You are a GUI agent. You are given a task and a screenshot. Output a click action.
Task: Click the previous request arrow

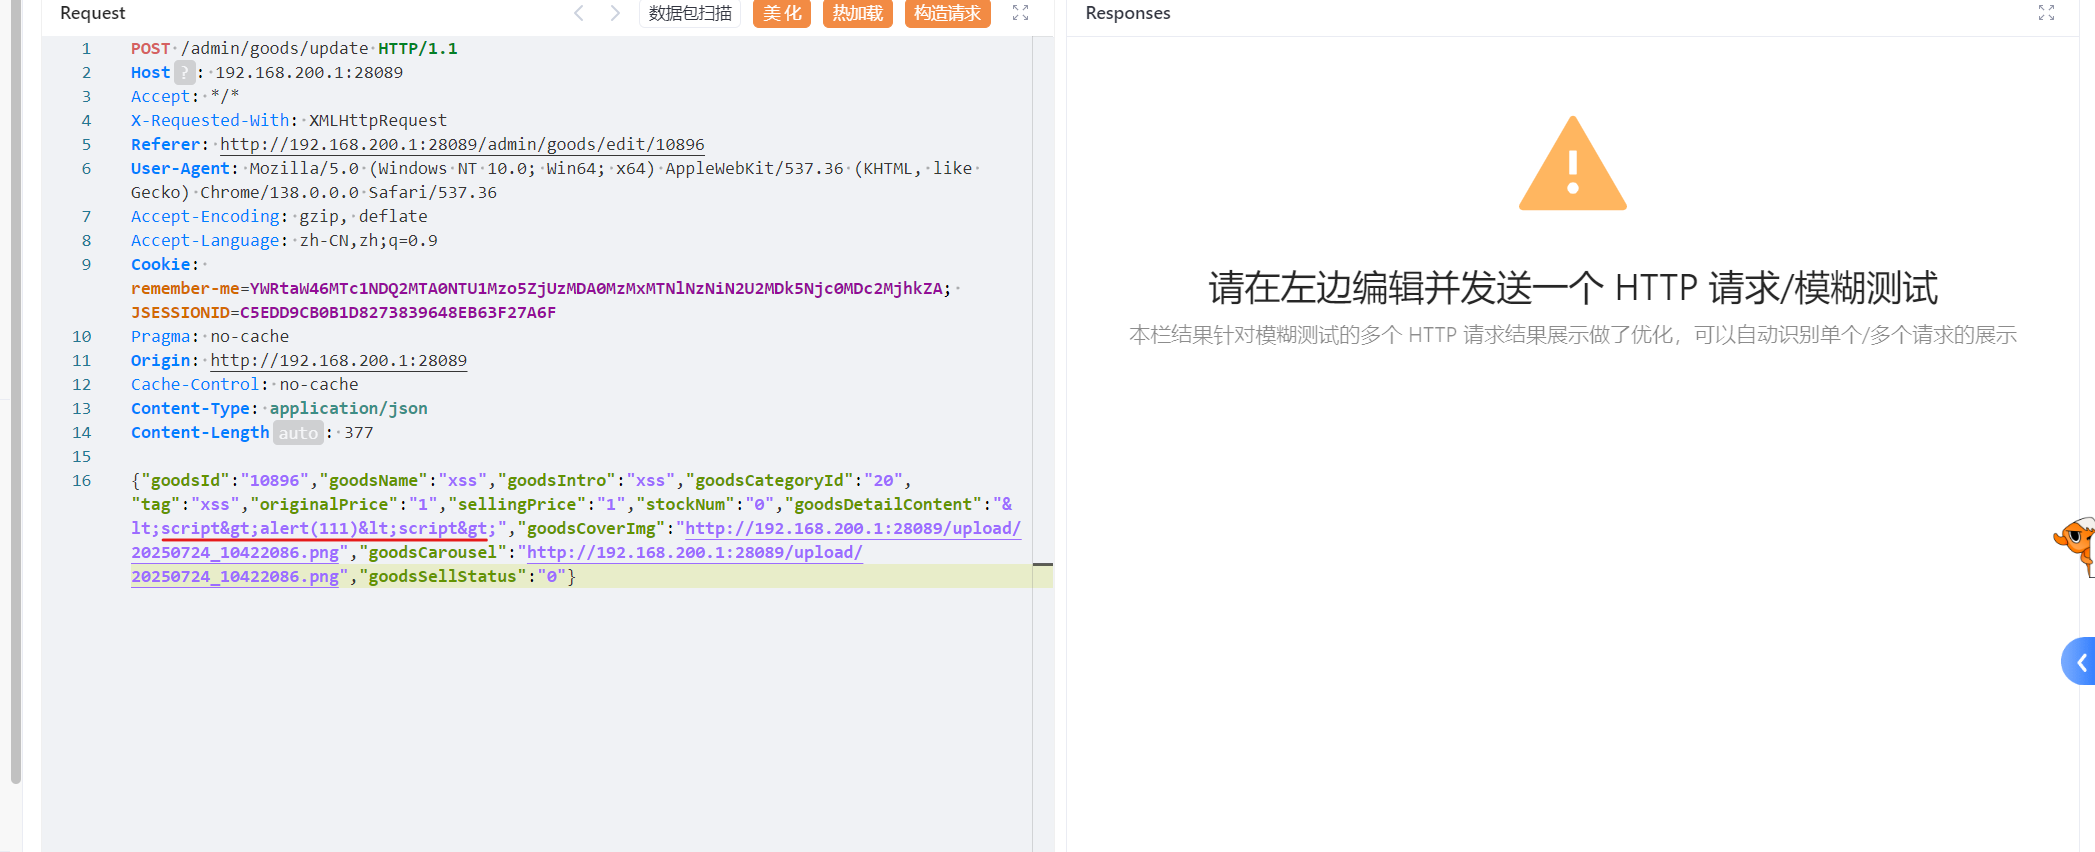point(579,13)
